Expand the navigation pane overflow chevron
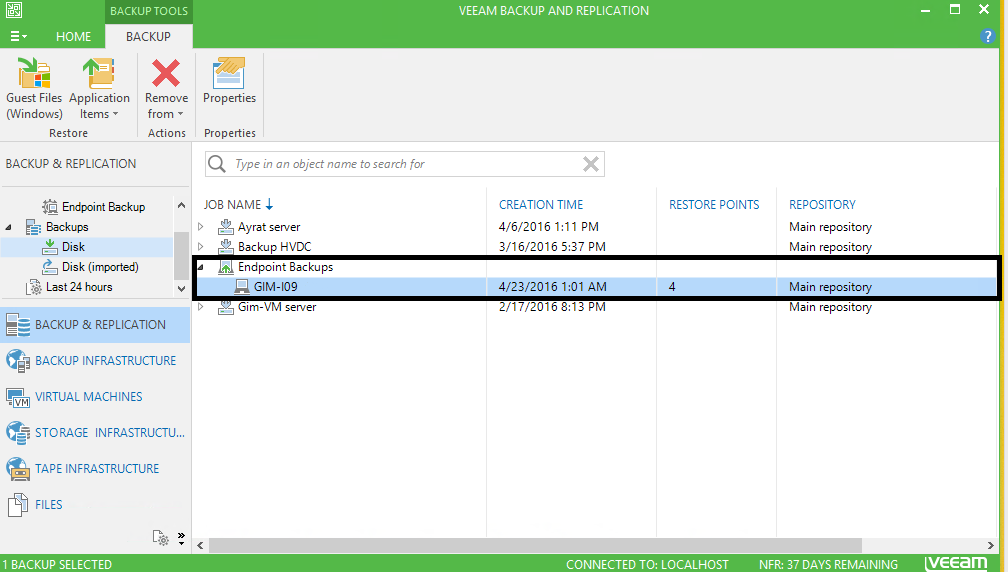This screenshot has height=572, width=1008. (x=181, y=538)
